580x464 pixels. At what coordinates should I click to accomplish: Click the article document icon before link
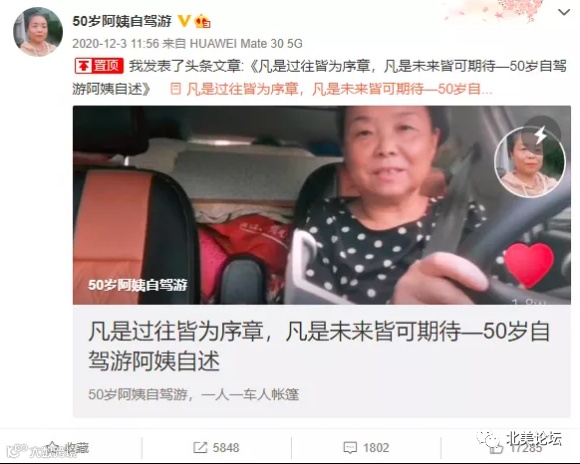[176, 89]
